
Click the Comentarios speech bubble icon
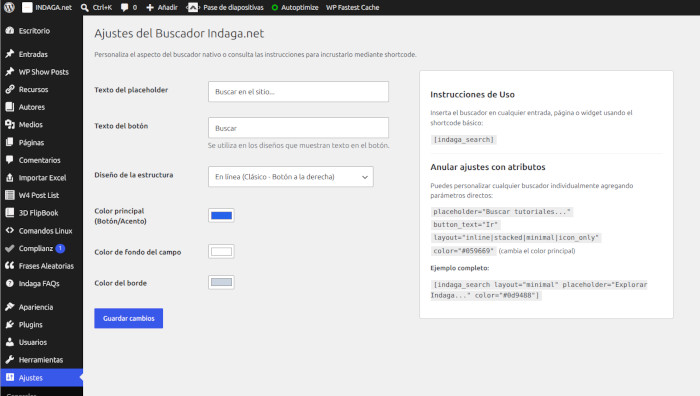[10, 160]
